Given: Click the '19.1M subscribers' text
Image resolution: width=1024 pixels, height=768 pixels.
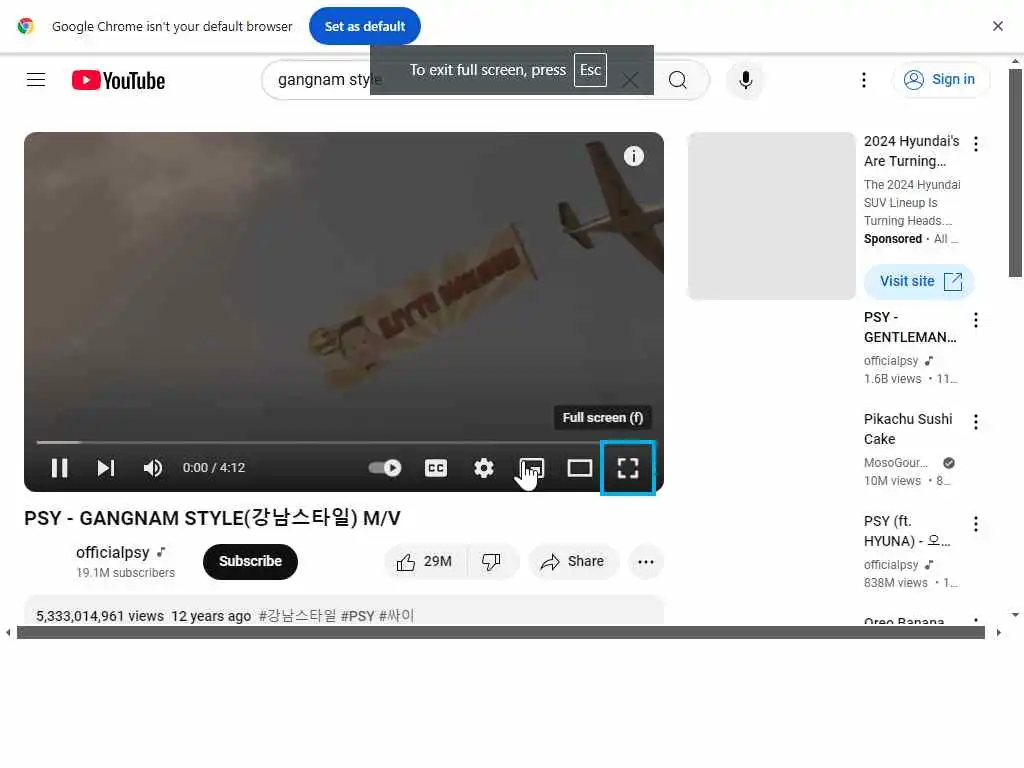Looking at the screenshot, I should click(x=125, y=573).
